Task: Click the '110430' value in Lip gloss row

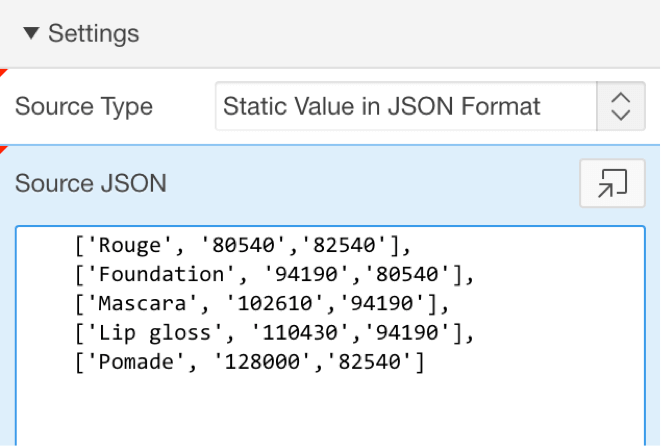Action: coord(300,333)
